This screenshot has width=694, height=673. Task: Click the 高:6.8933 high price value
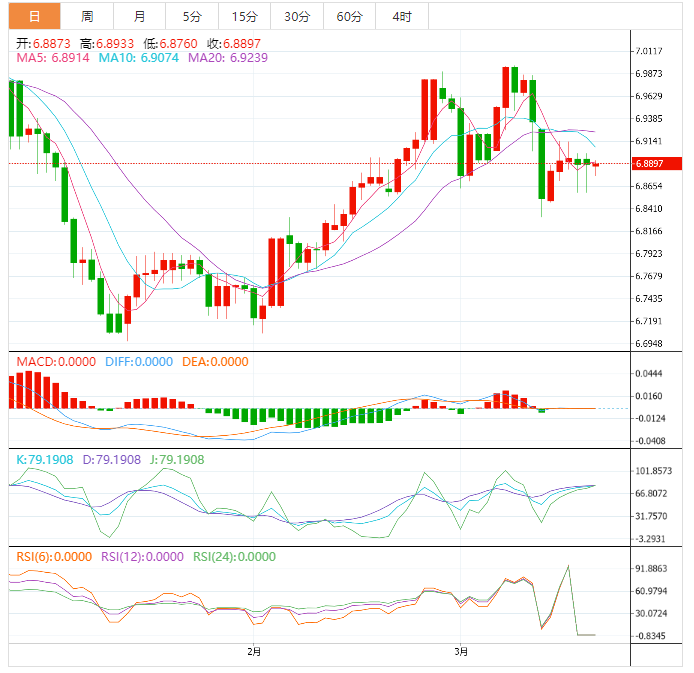click(x=107, y=44)
